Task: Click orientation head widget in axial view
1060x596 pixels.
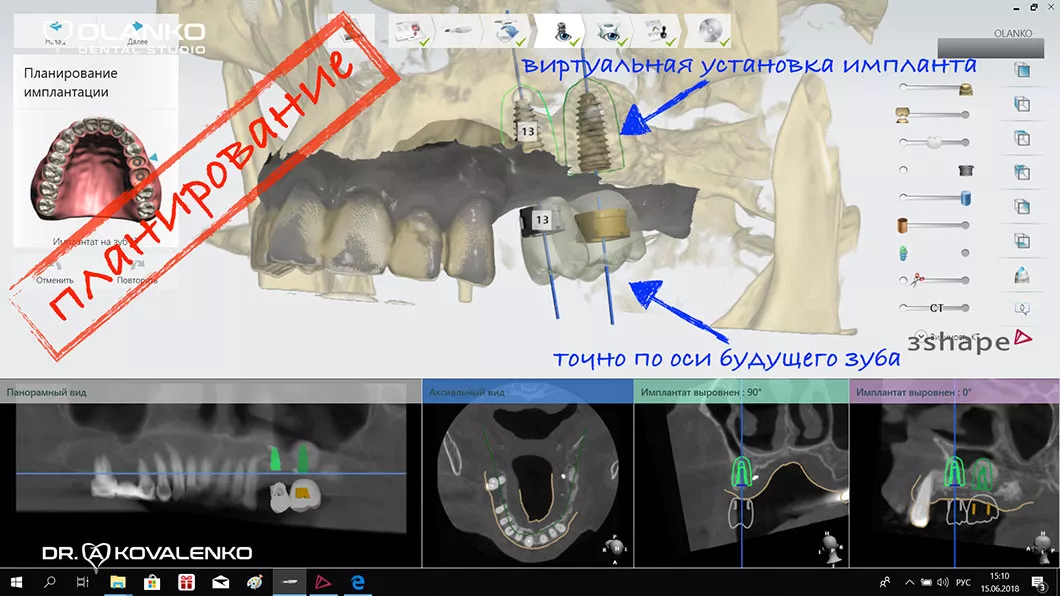Action: coord(617,546)
